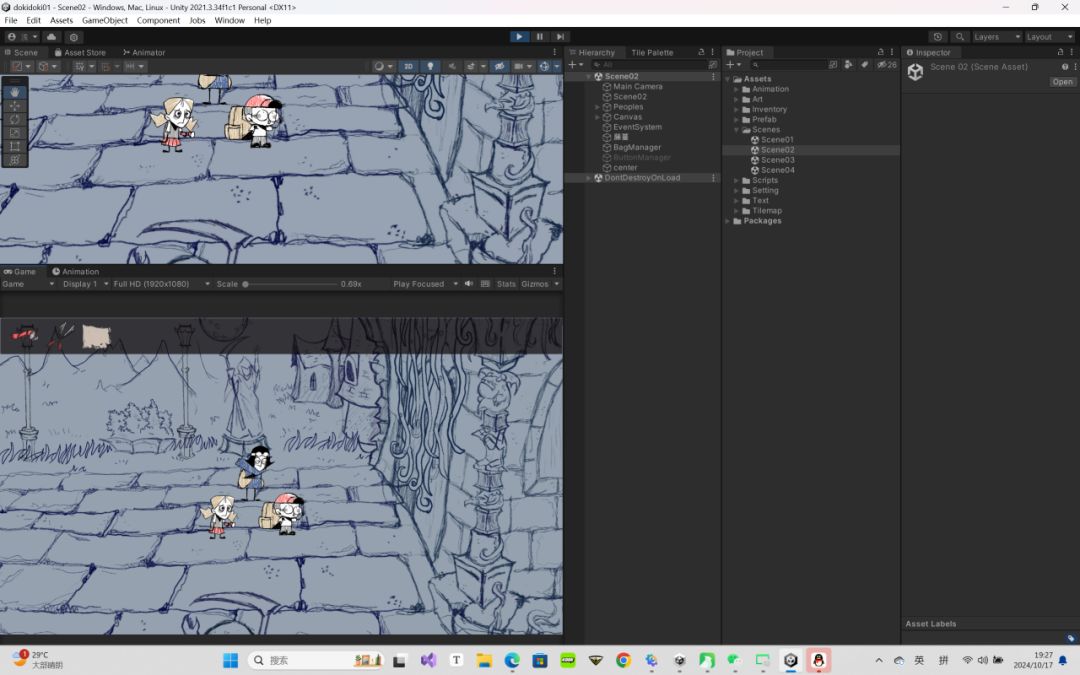The width and height of the screenshot is (1080, 675).
Task: Select the Hand tool in Scene view
Action: click(x=15, y=92)
